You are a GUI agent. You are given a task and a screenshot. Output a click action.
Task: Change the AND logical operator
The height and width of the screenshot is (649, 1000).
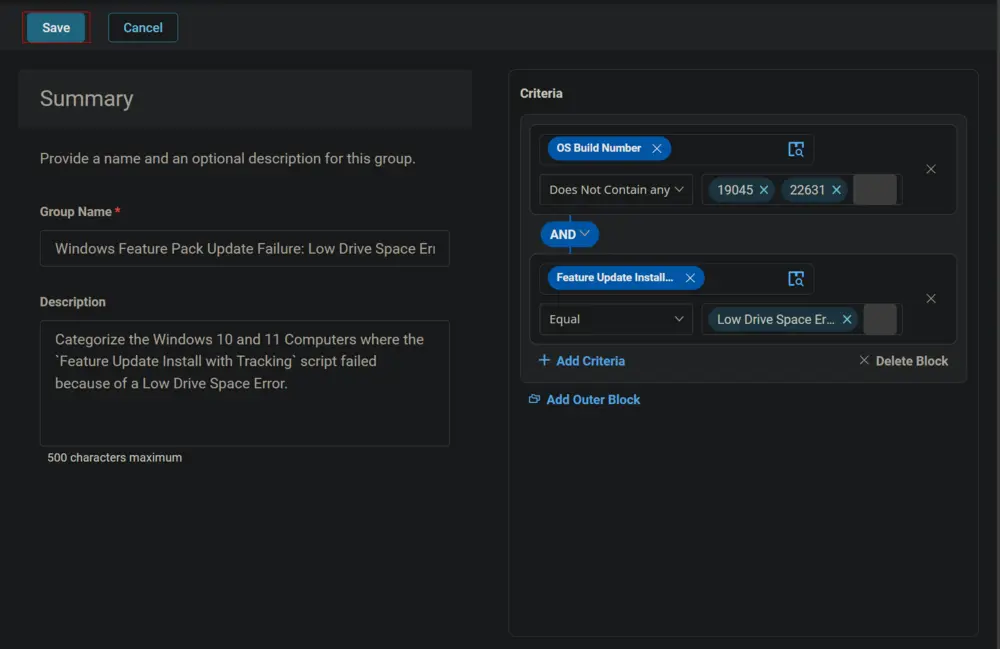pos(570,234)
